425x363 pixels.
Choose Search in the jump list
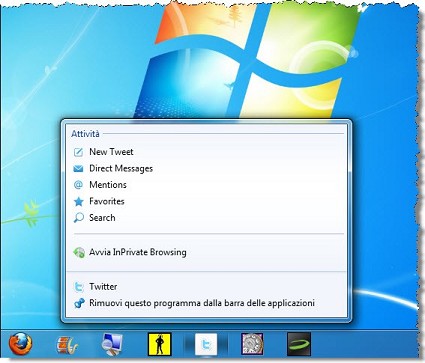tap(206, 218)
